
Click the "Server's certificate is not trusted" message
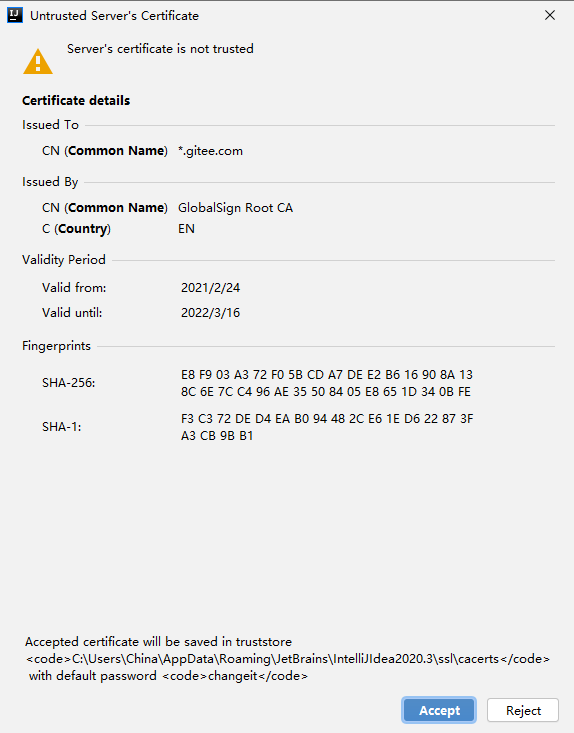pyautogui.click(x=160, y=49)
